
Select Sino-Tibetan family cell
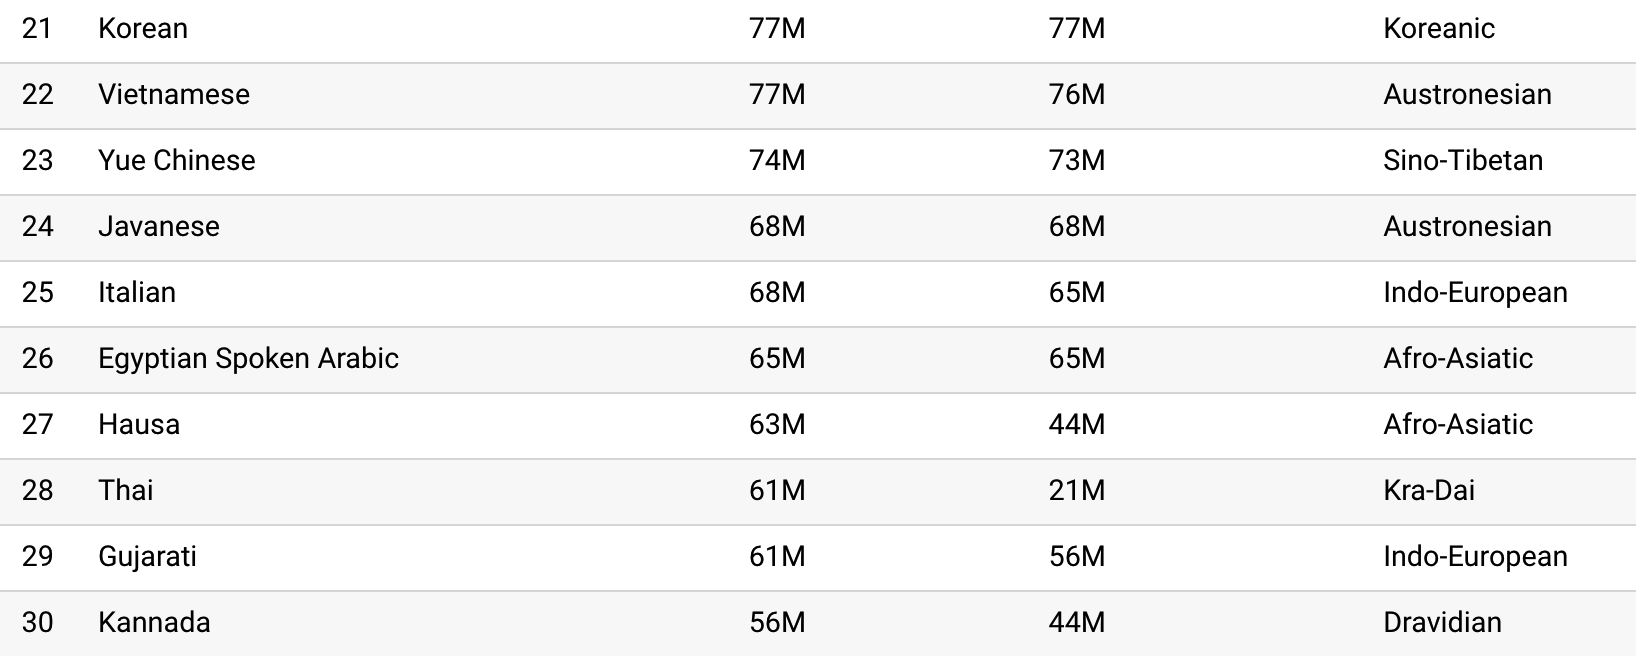[x=1463, y=160]
